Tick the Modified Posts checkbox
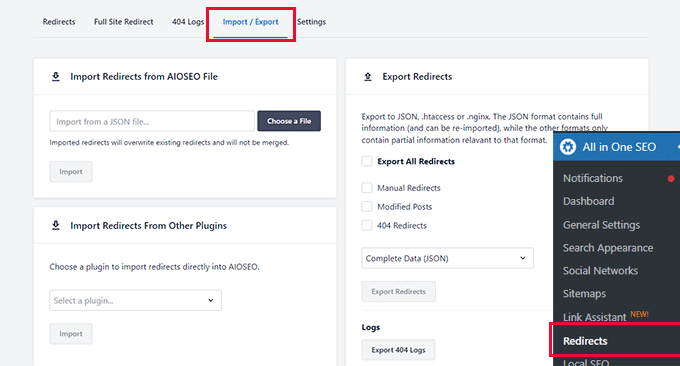Viewport: 680px width, 366px height. 367,206
